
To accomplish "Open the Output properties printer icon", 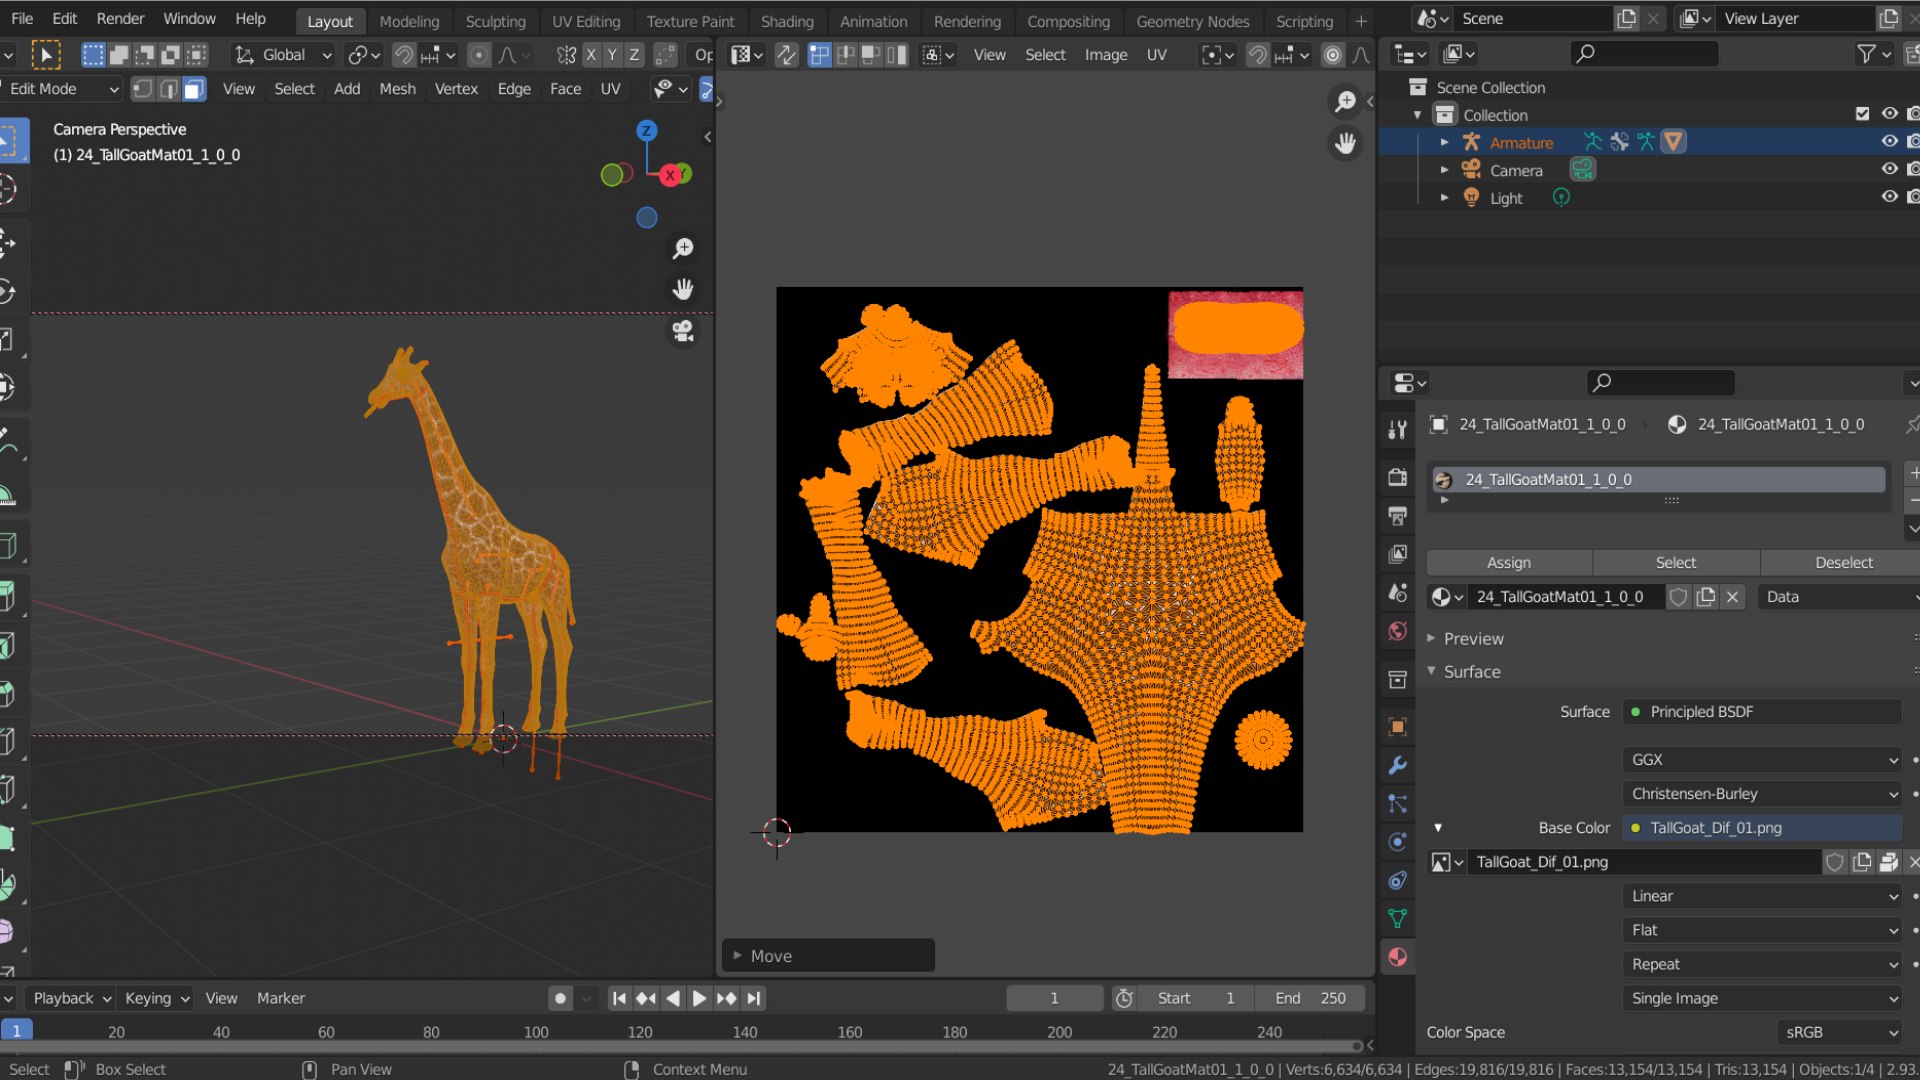I will [1398, 516].
